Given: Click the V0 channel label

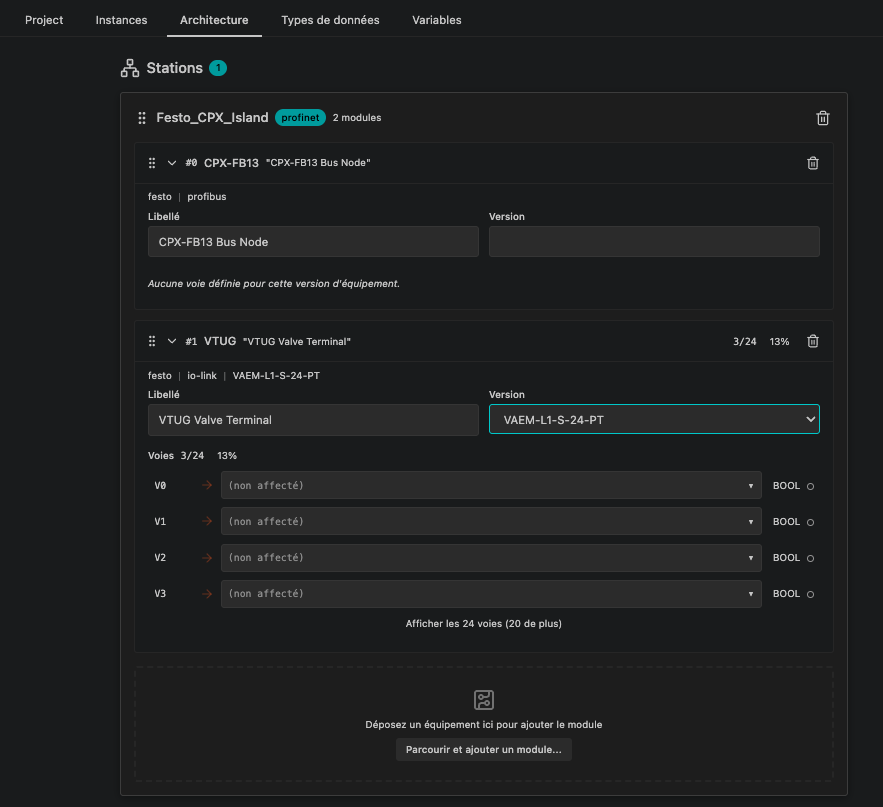Looking at the screenshot, I should [160, 485].
